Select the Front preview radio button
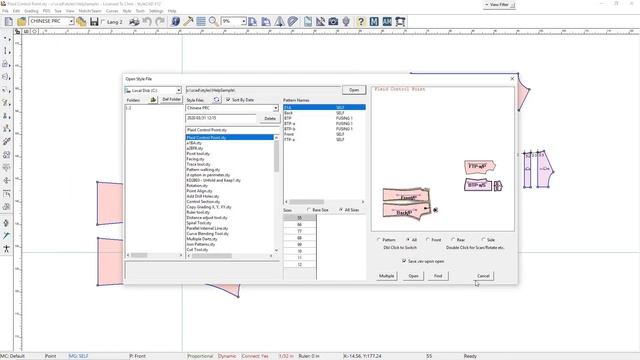640x360 pixels. (428, 240)
